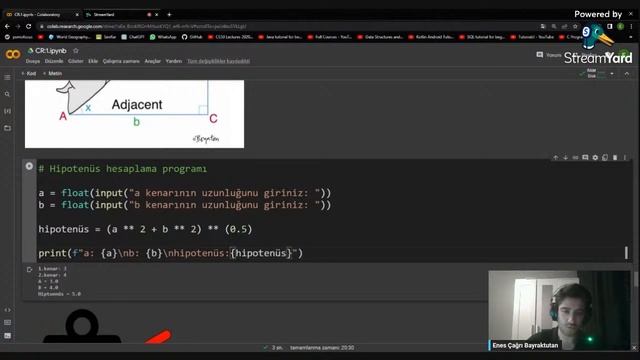Open find and replace in sidebar
This screenshot has height=360, width=640.
click(x=7, y=94)
